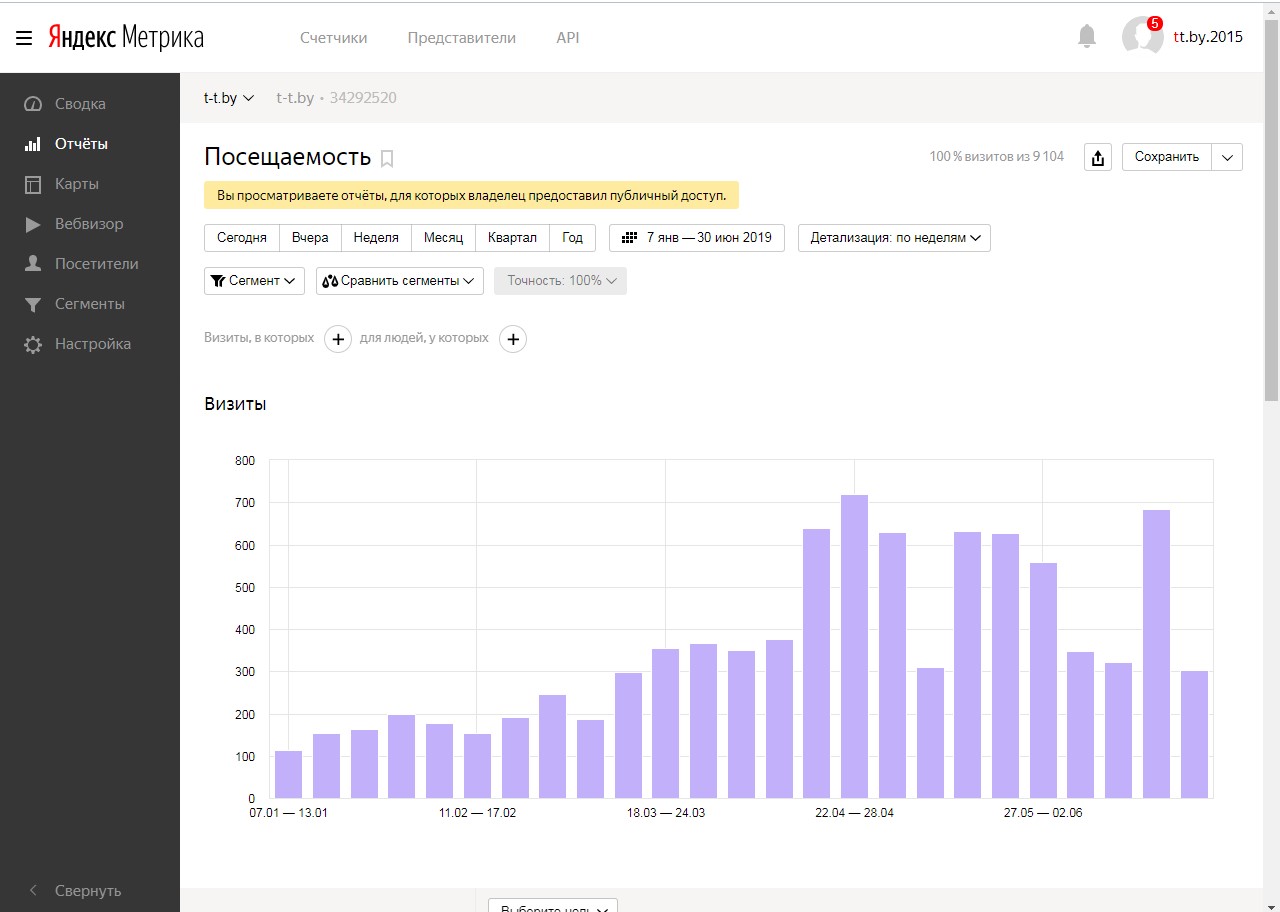The height and width of the screenshot is (912, 1280).
Task: Click the notifications bell icon
Action: [x=1087, y=37]
